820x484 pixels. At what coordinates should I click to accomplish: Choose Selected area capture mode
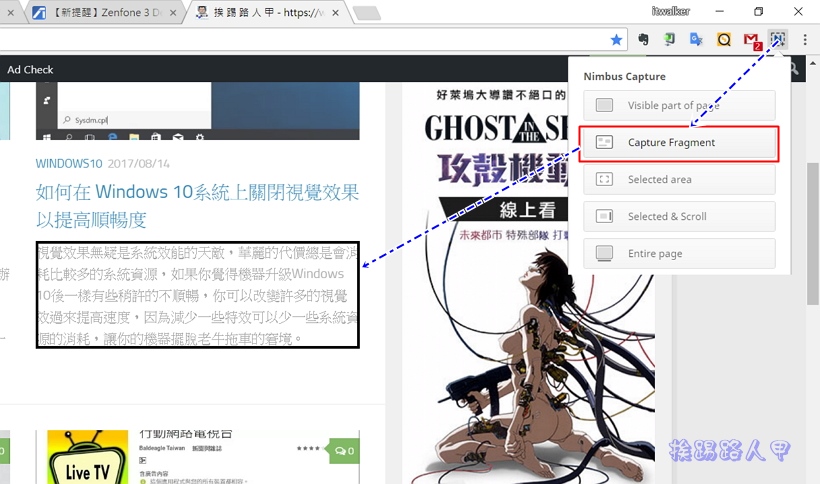tap(679, 179)
